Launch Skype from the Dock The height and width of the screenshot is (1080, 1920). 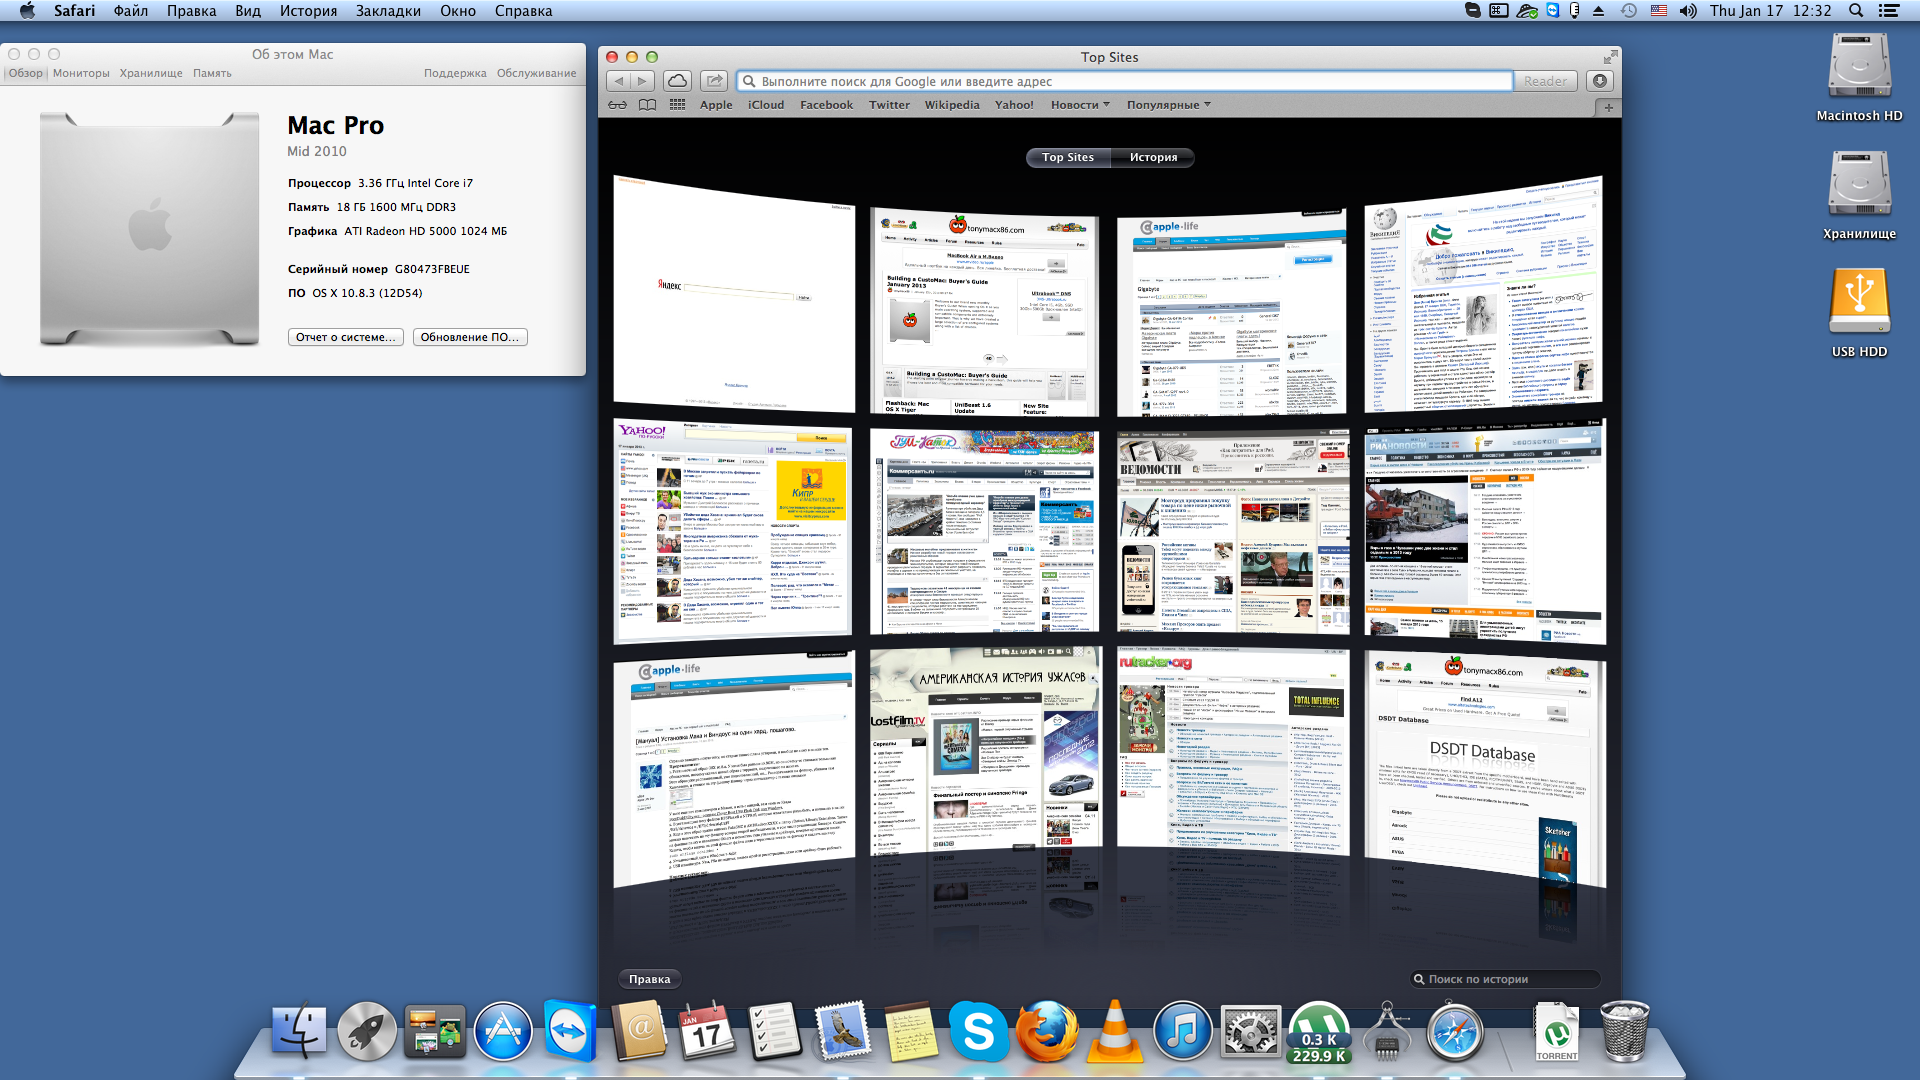point(979,1031)
